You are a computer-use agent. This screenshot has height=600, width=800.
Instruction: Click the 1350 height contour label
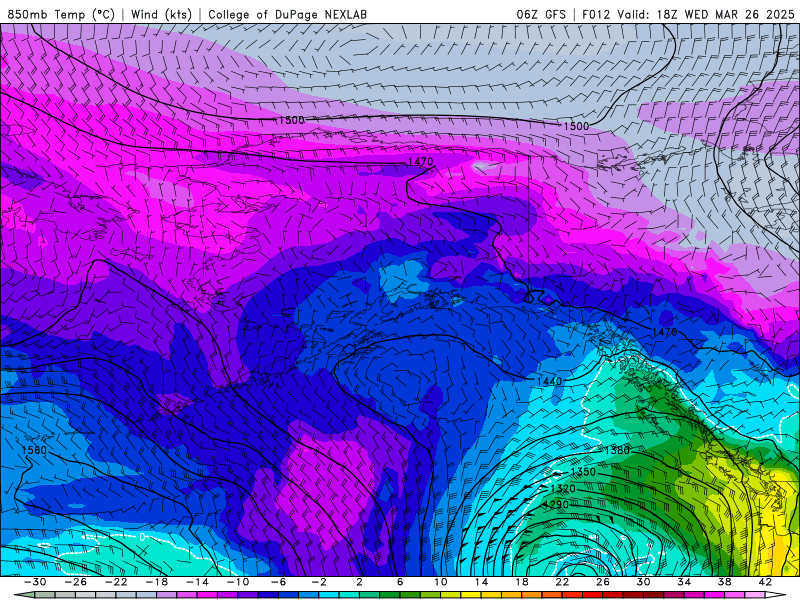(x=583, y=472)
